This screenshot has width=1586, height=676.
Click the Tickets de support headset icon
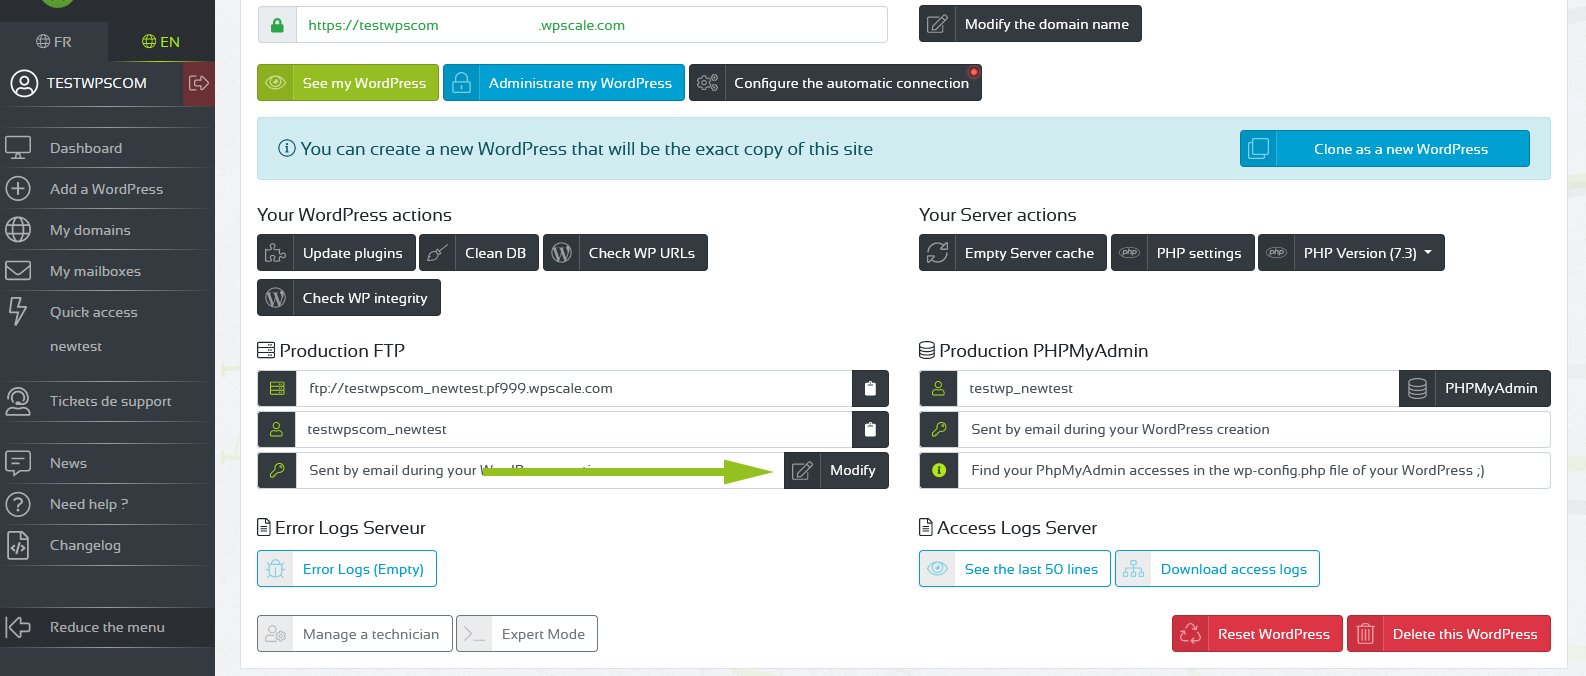tap(18, 401)
